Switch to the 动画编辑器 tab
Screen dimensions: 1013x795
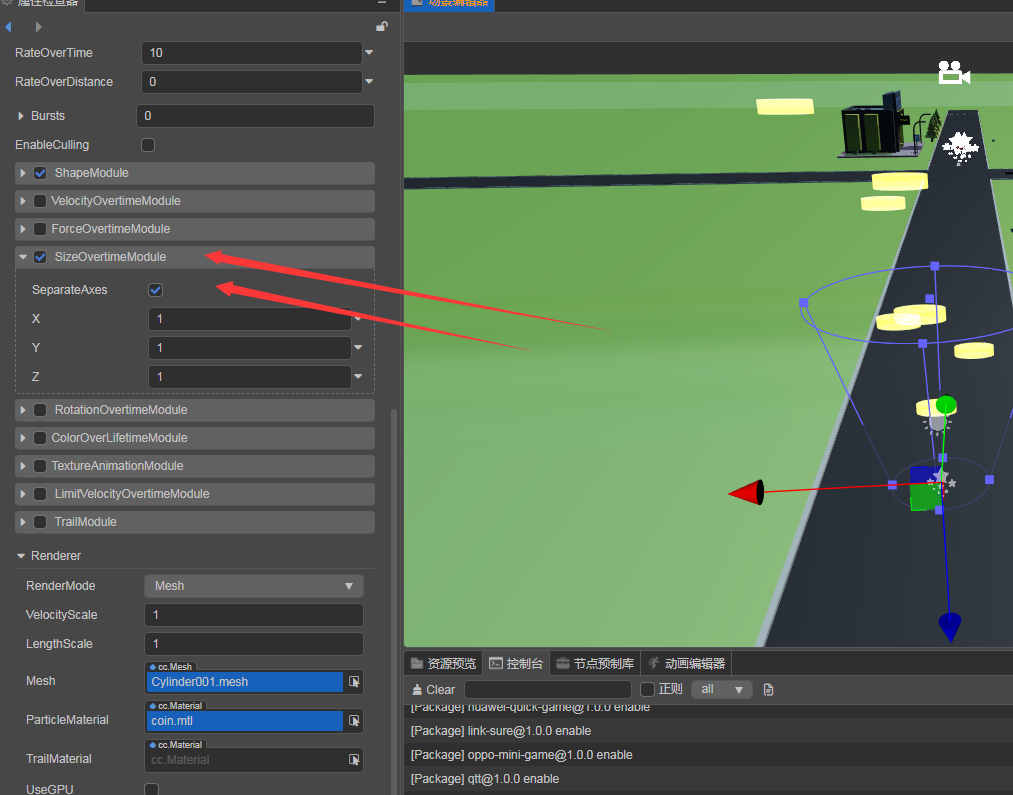pos(686,663)
